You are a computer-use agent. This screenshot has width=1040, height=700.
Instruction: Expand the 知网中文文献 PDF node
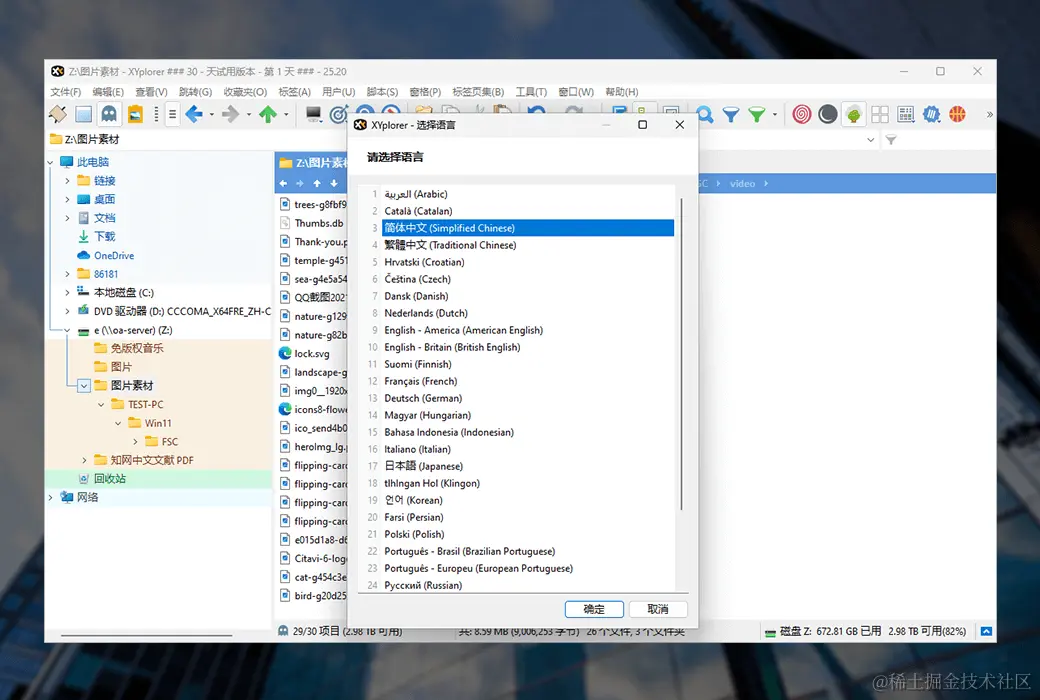coord(84,460)
